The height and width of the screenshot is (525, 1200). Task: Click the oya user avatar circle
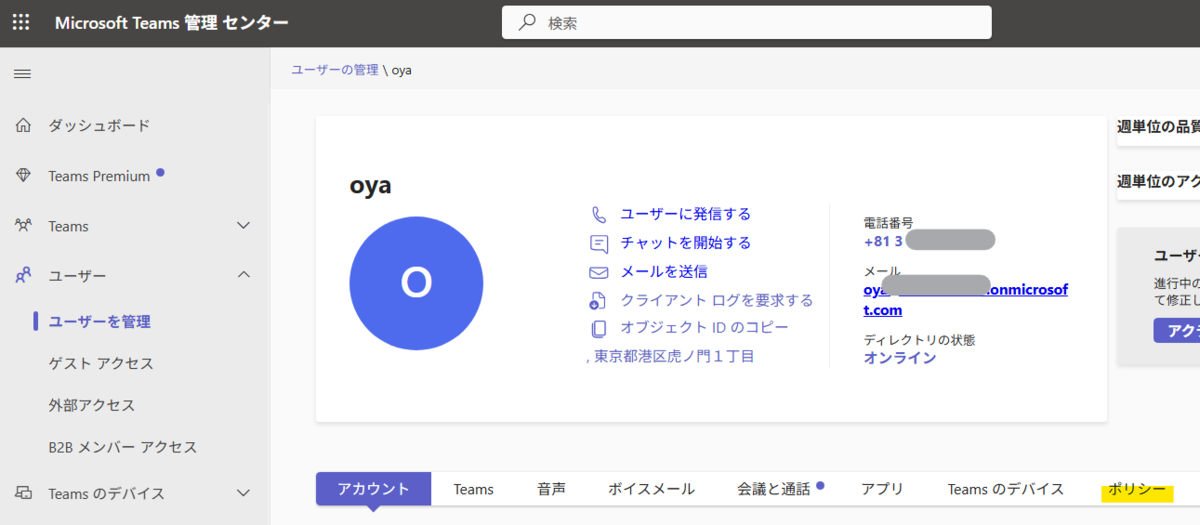click(x=416, y=283)
